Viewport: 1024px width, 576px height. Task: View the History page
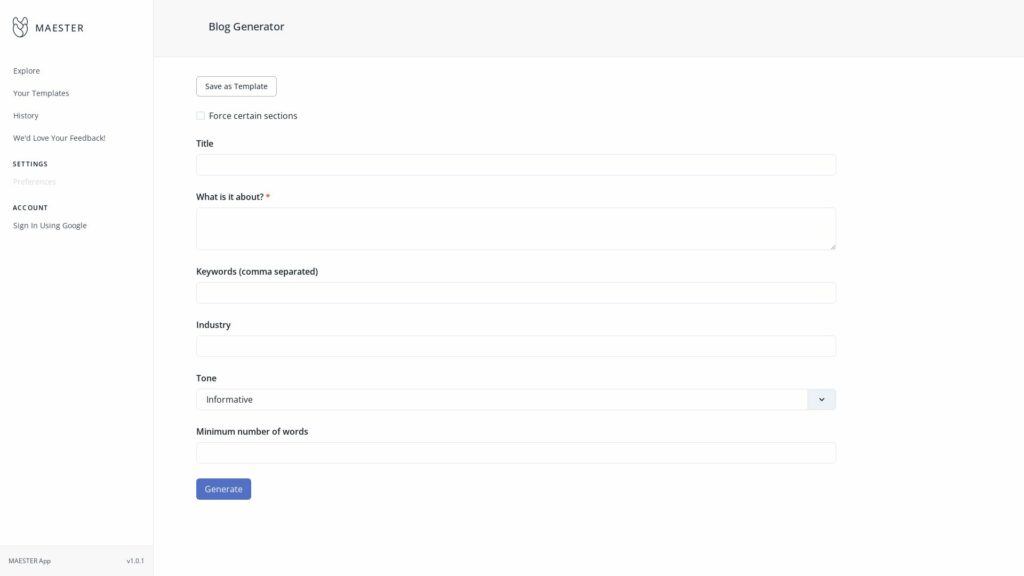tap(25, 115)
